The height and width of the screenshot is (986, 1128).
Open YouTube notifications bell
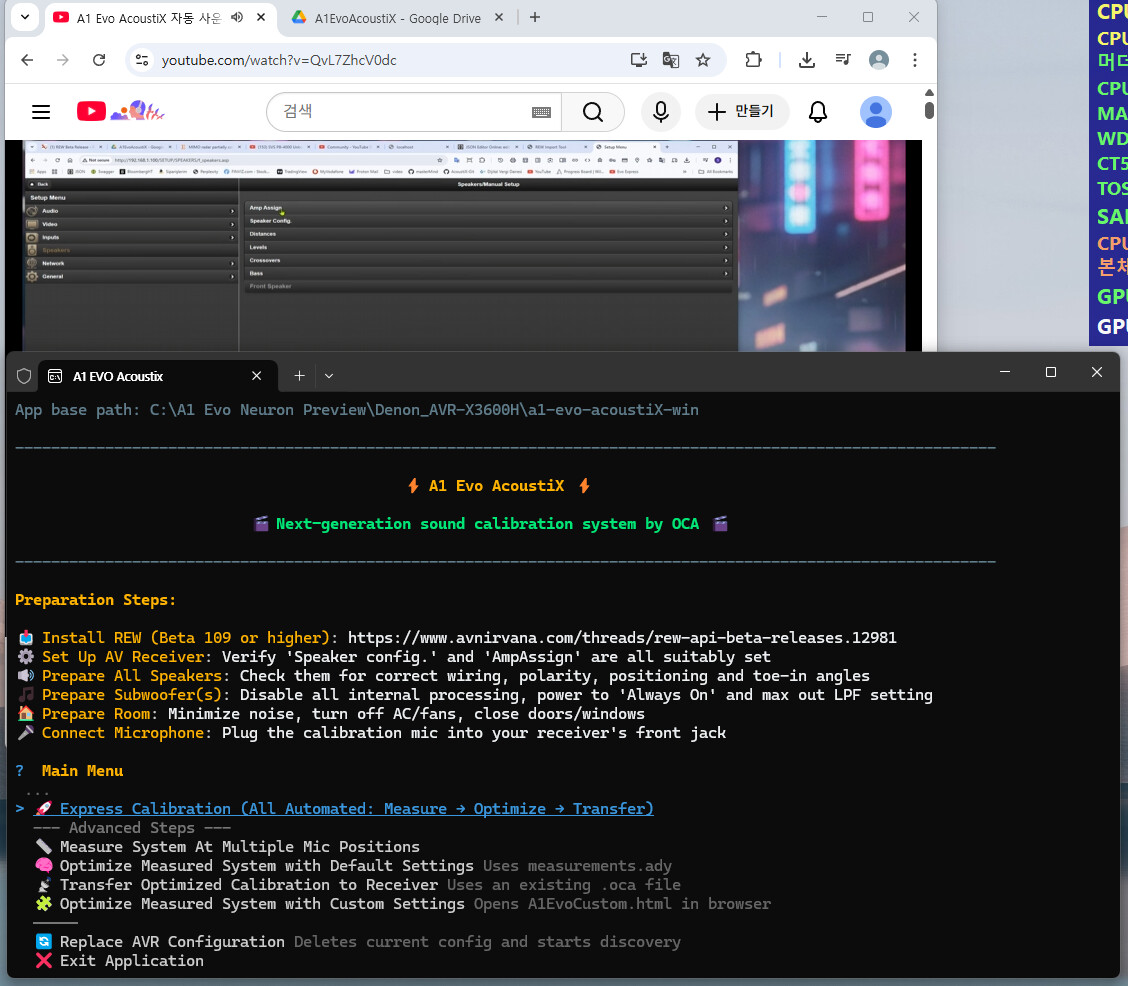(818, 112)
